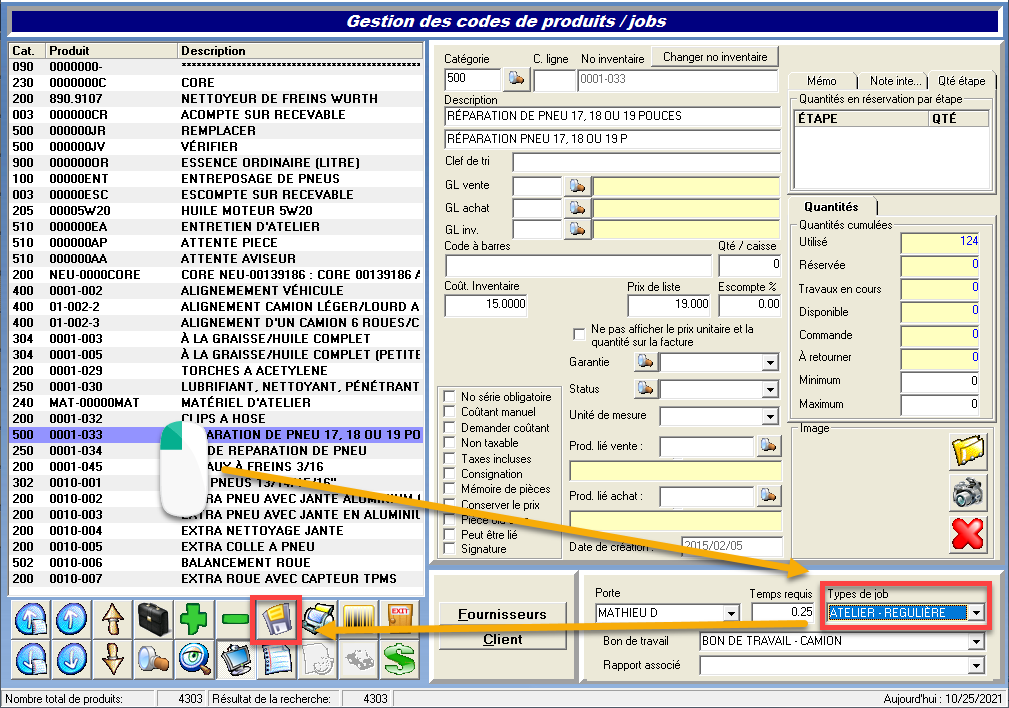1009x708 pixels.
Task: Select the NETTOYEUR DE FREINS WURTH row
Action: [216, 98]
